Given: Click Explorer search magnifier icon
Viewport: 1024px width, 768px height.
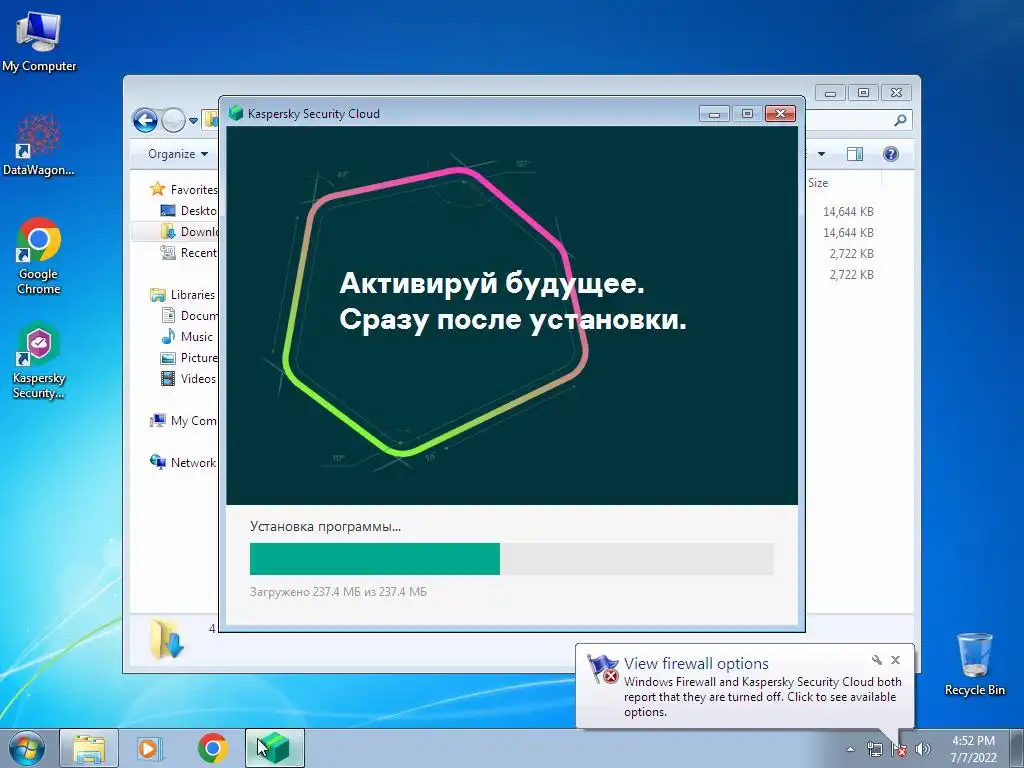Looking at the screenshot, I should tap(900, 120).
